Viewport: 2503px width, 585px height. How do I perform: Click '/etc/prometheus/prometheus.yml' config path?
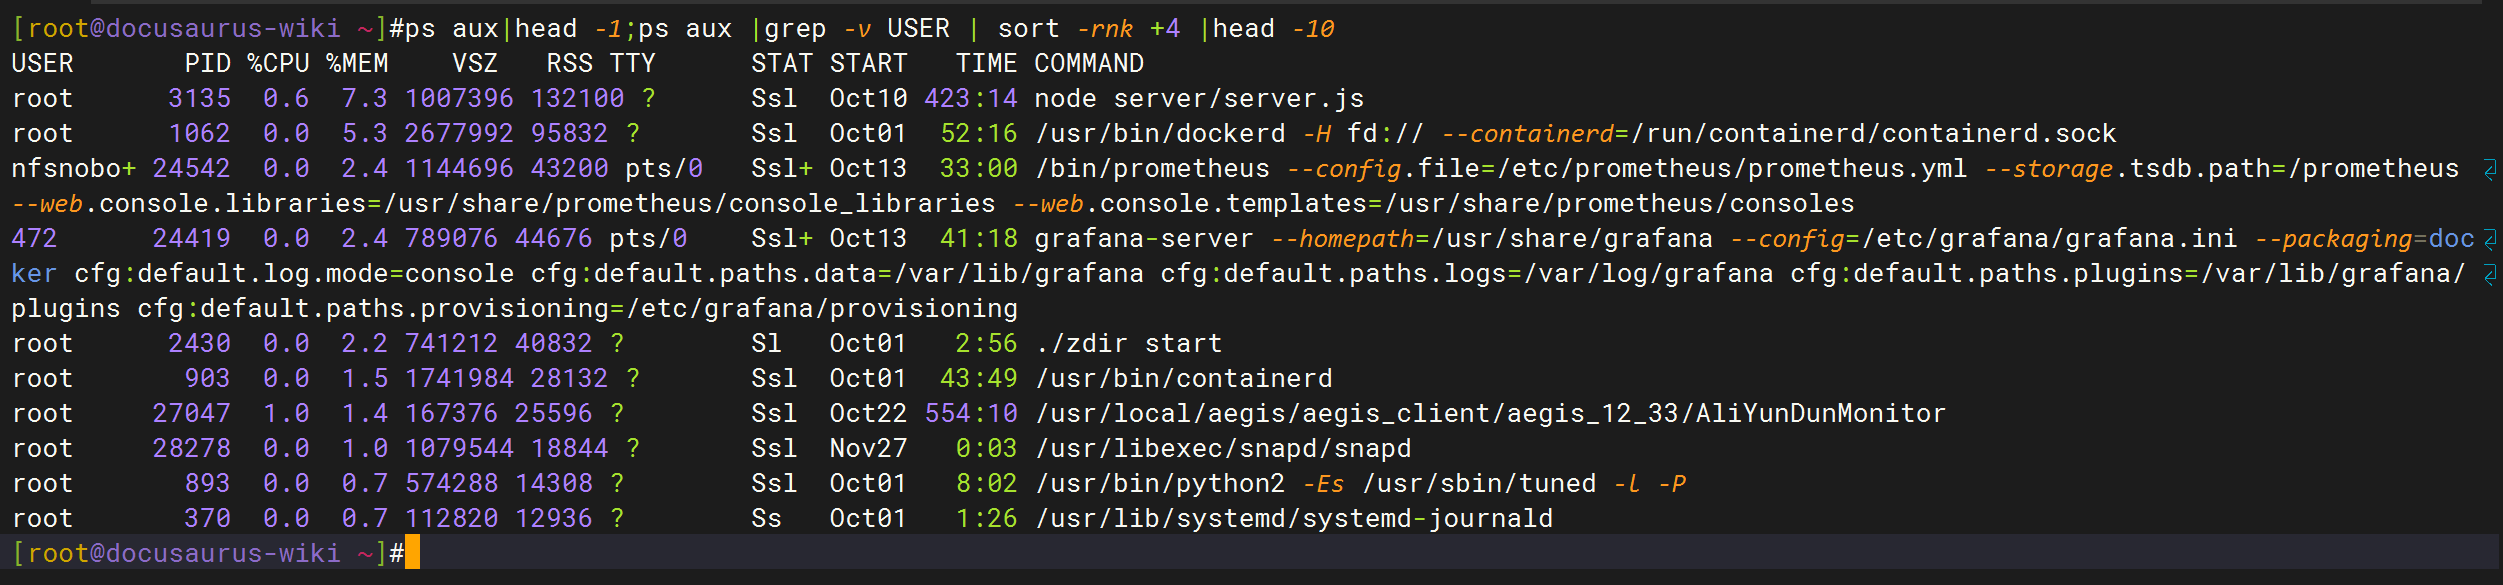click(1730, 169)
